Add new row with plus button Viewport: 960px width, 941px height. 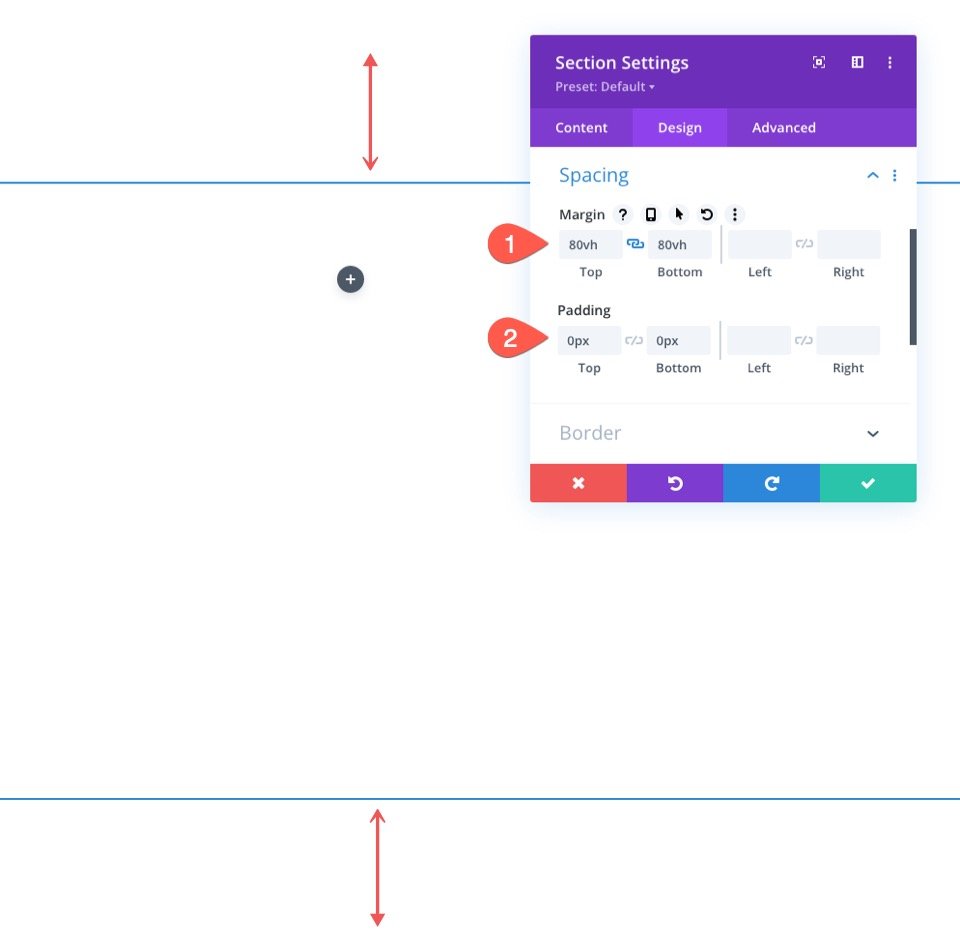tap(350, 279)
